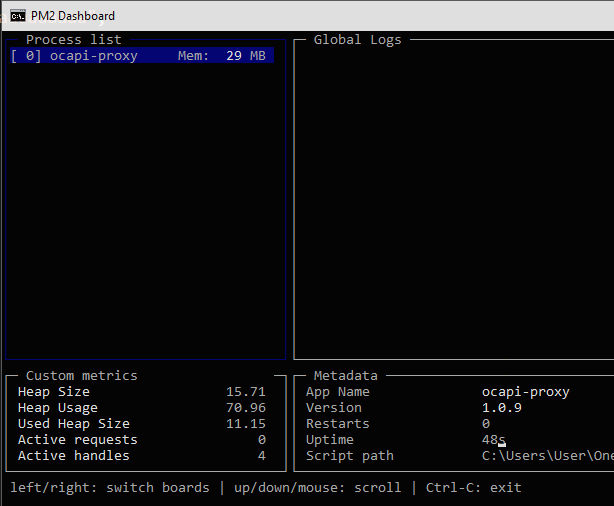This screenshot has width=614, height=506.
Task: Click the Used Heap Size metric
Action: pyautogui.click(x=74, y=424)
